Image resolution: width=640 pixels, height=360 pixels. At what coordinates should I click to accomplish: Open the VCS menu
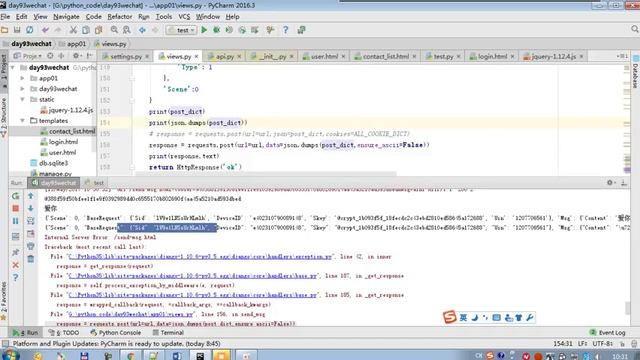(184, 17)
